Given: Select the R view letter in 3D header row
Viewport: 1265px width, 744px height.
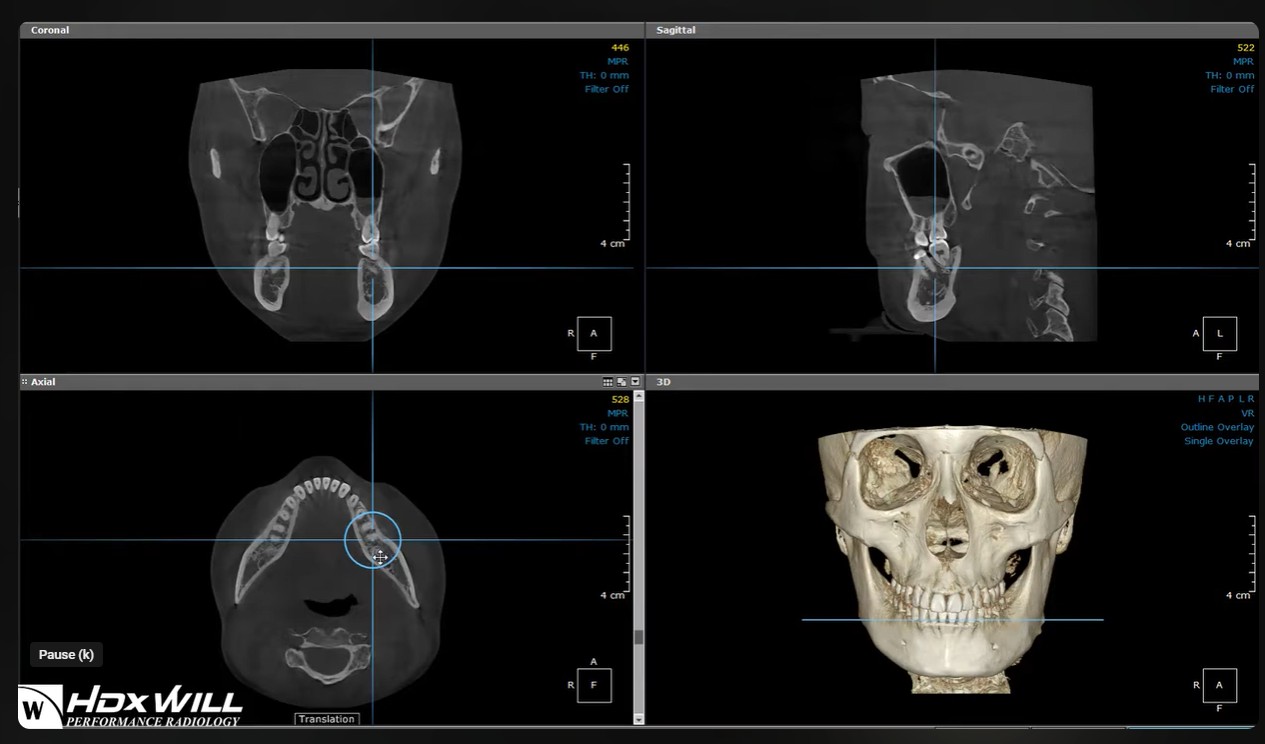Looking at the screenshot, I should point(1250,399).
